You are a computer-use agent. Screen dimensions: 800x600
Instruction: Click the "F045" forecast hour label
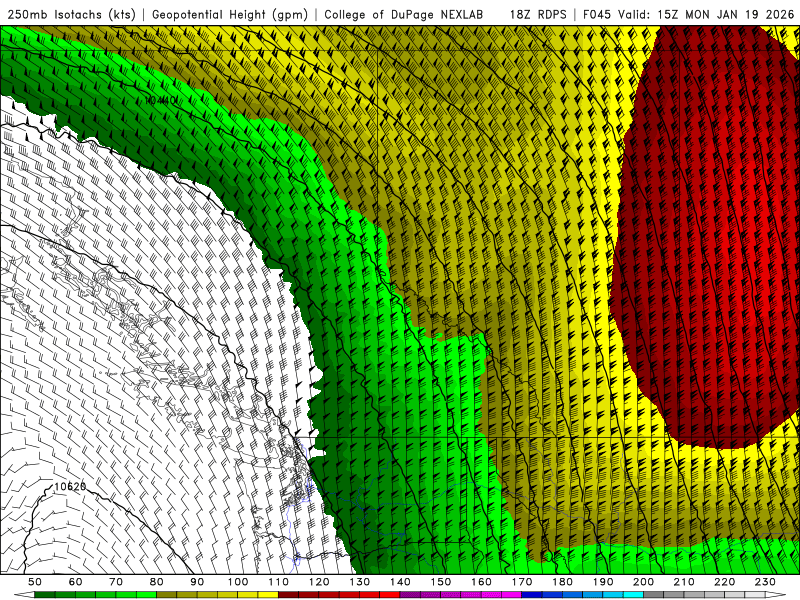click(596, 14)
